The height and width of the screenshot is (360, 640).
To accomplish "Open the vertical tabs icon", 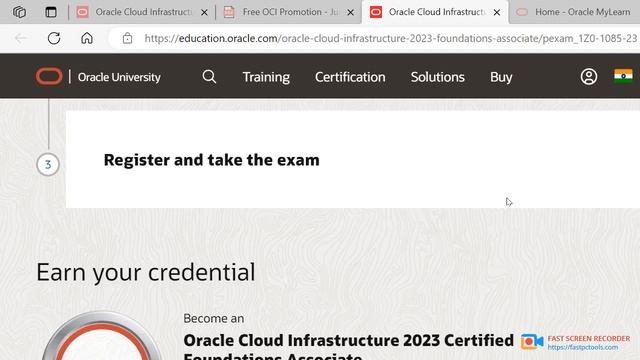I will pos(51,12).
